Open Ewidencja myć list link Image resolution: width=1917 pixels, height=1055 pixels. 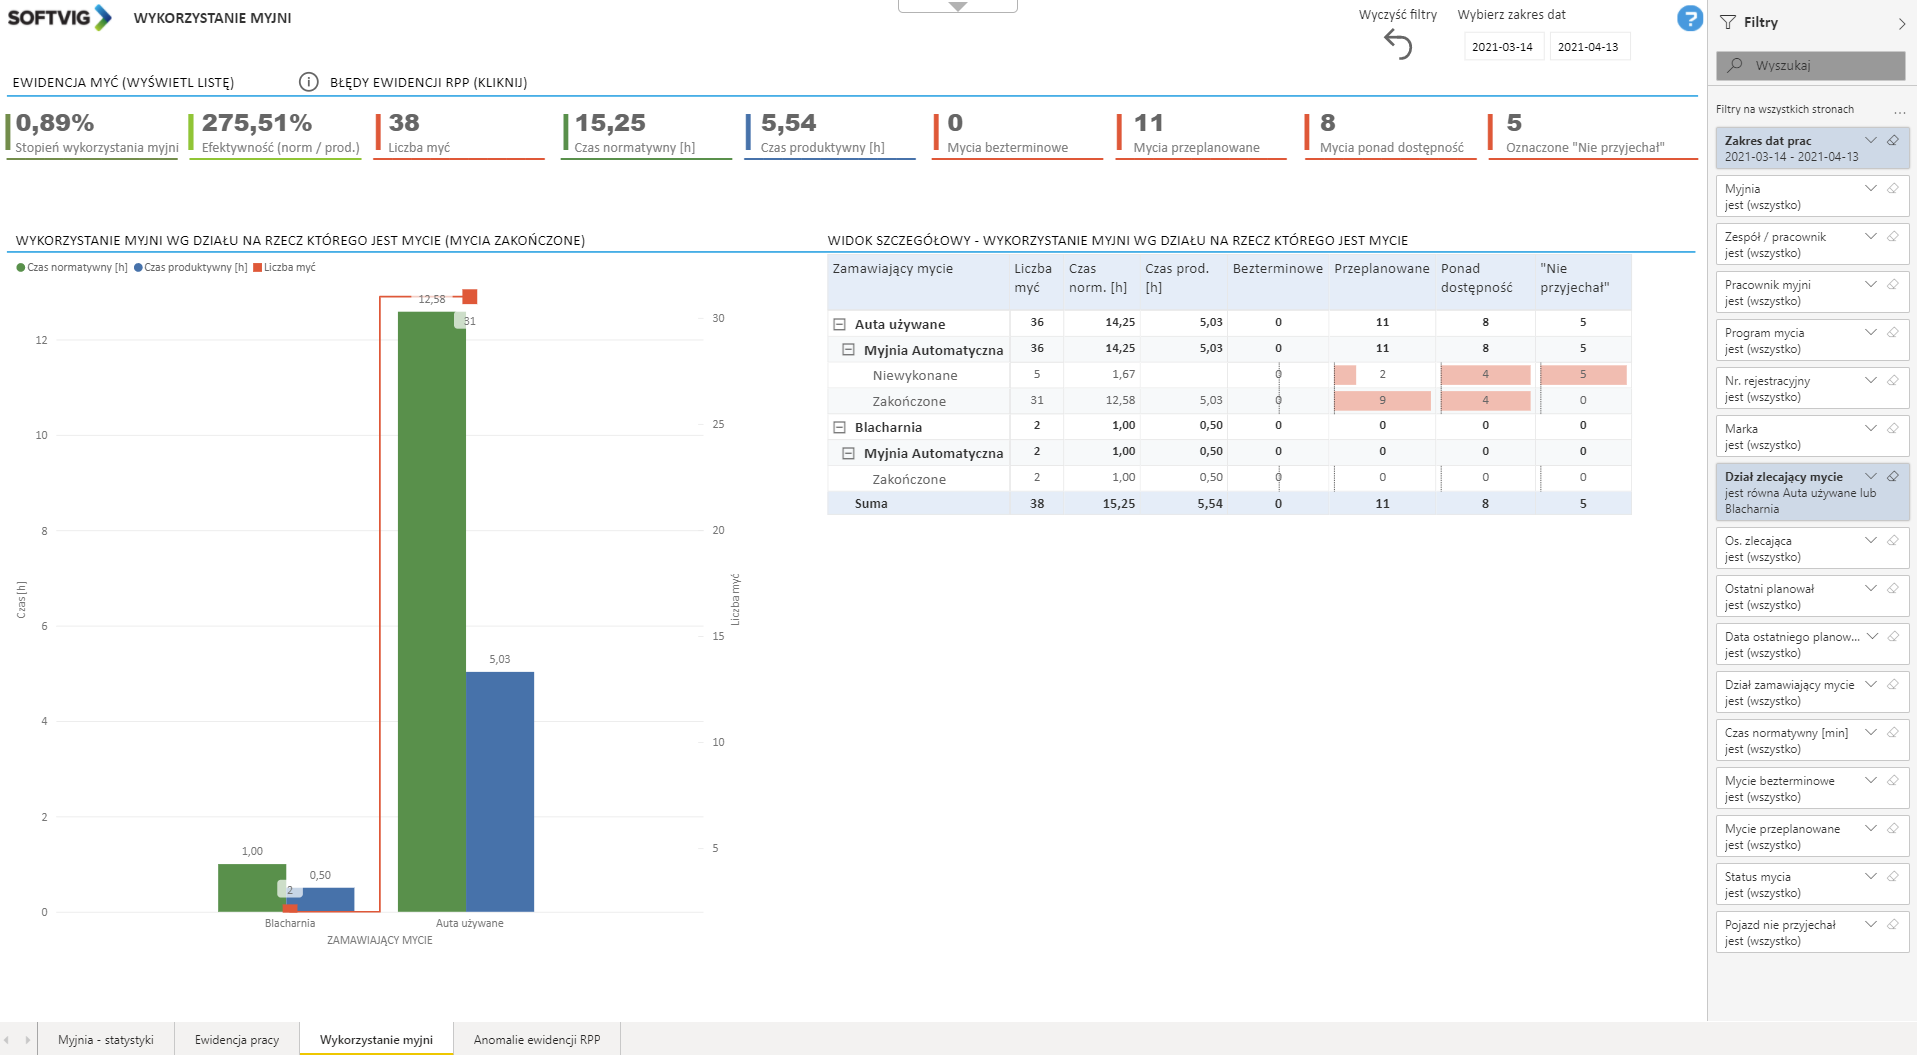click(123, 83)
